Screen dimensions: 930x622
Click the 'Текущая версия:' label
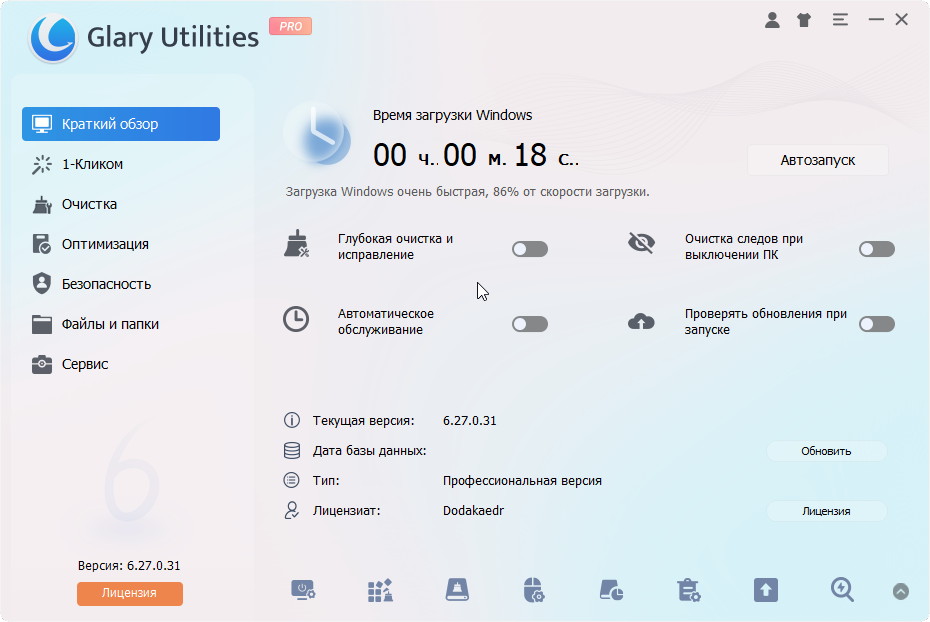point(364,420)
